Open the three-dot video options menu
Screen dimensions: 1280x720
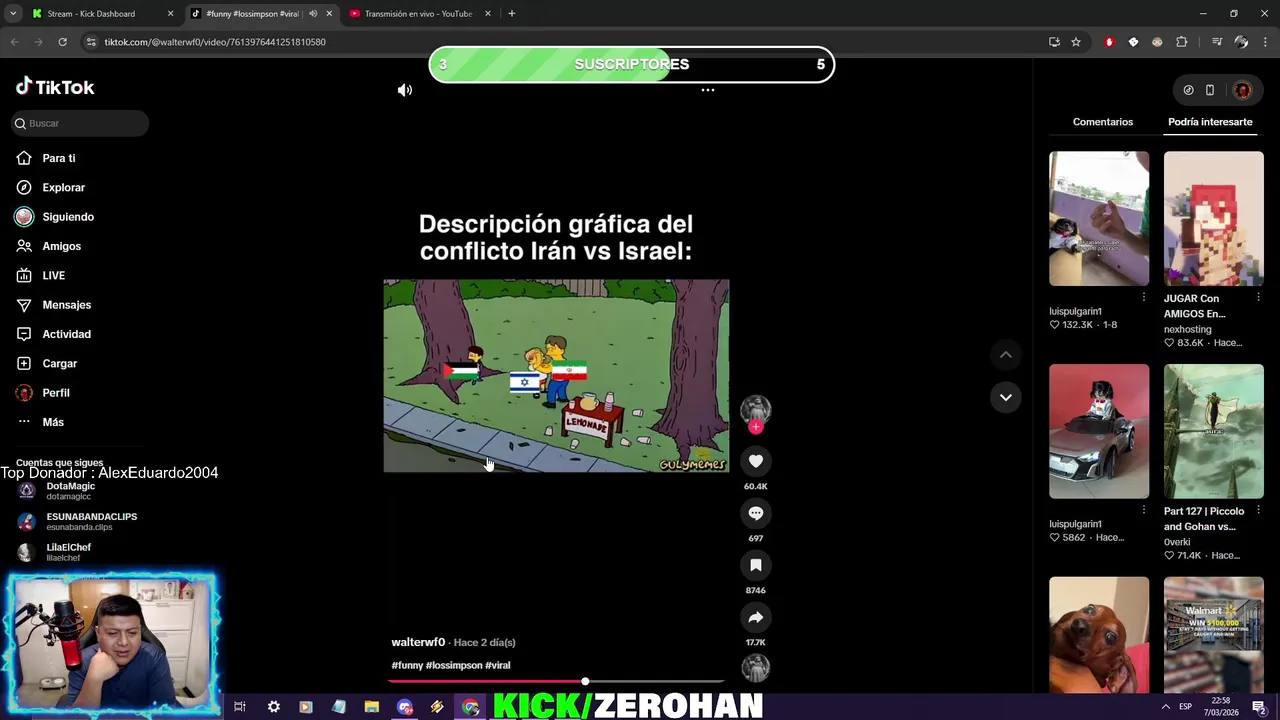tap(707, 90)
